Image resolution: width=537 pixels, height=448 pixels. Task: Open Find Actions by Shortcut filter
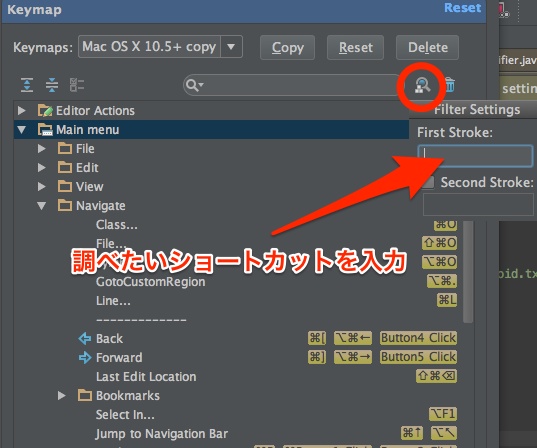422,86
